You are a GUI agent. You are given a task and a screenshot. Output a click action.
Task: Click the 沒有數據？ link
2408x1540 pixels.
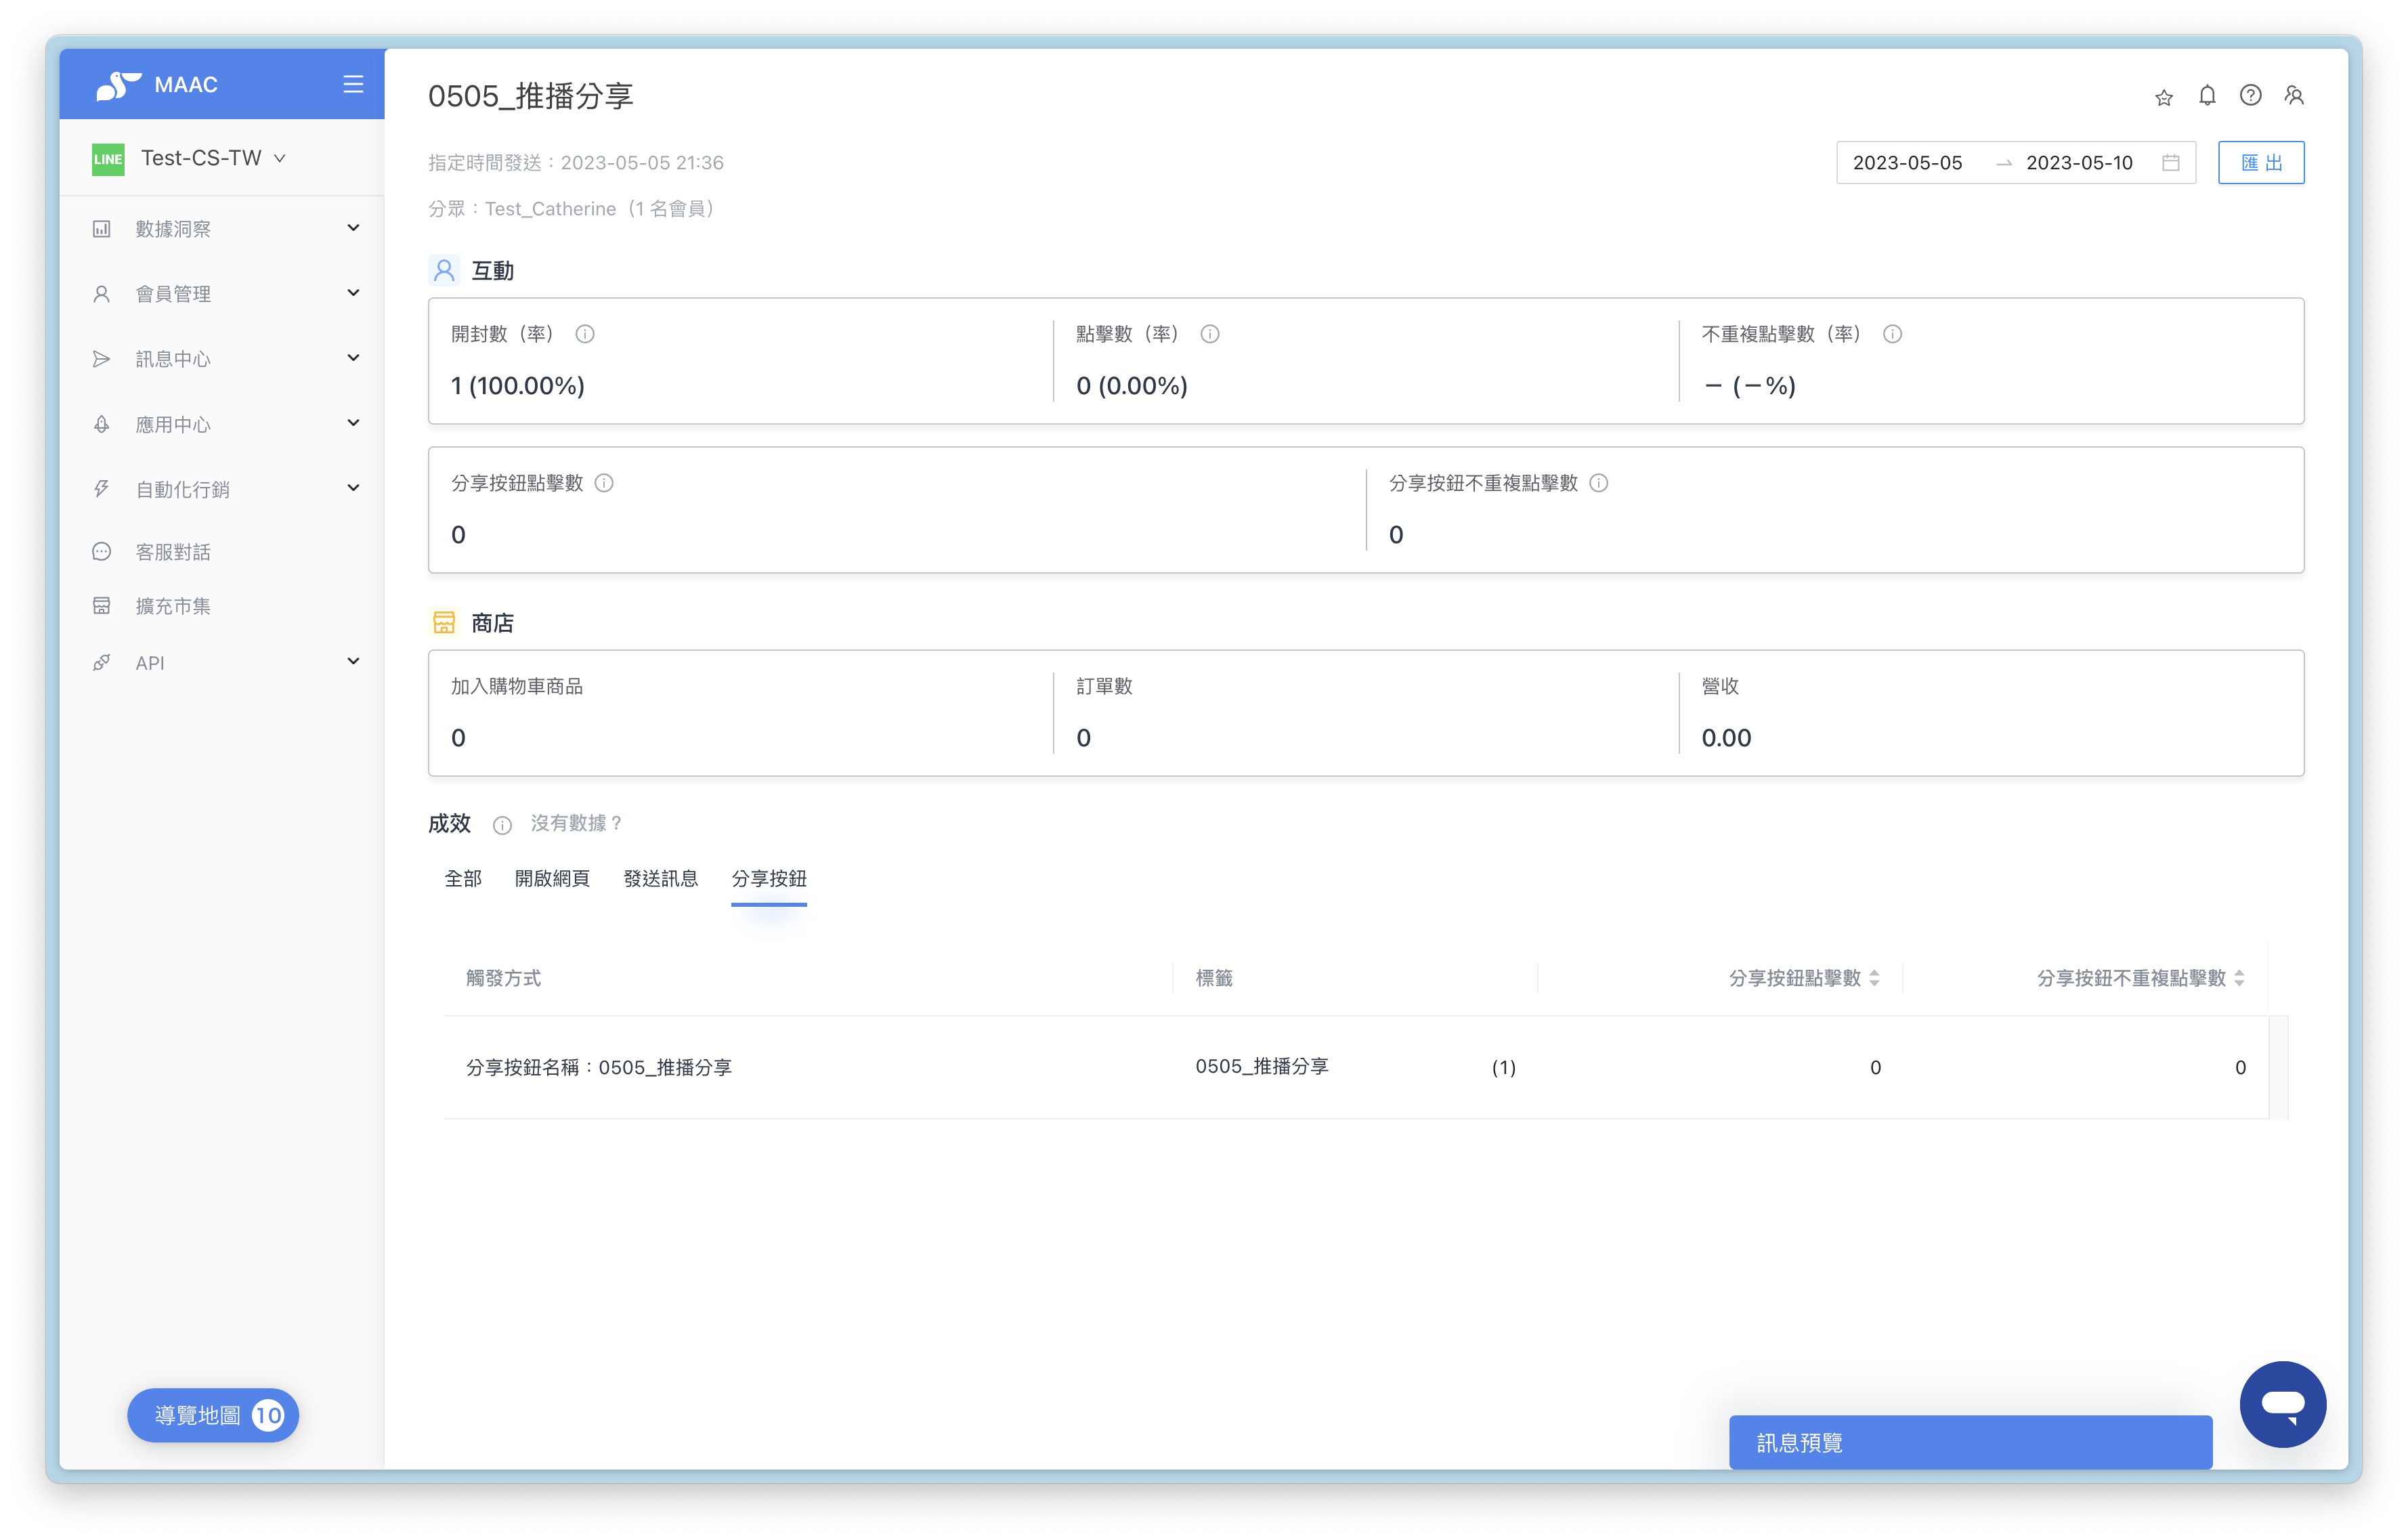(577, 823)
